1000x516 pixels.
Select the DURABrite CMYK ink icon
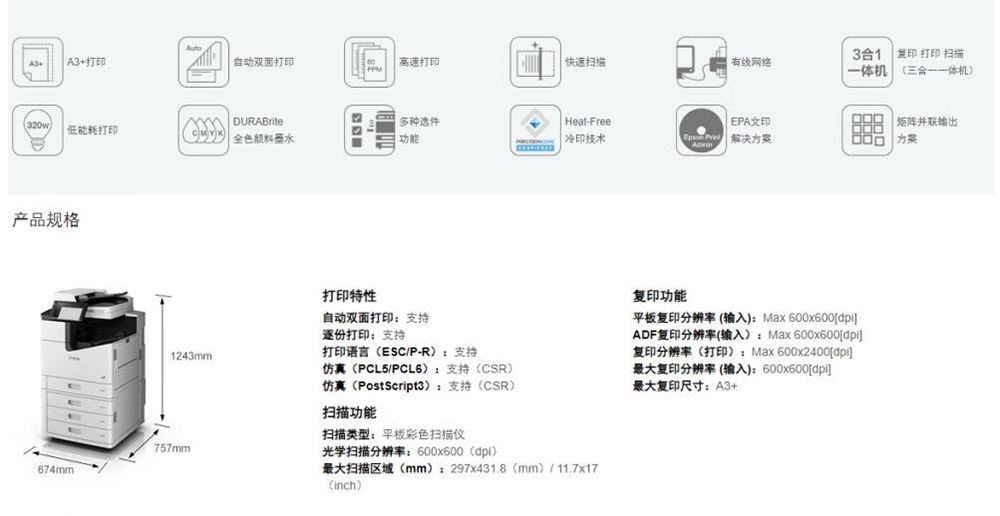click(x=203, y=130)
